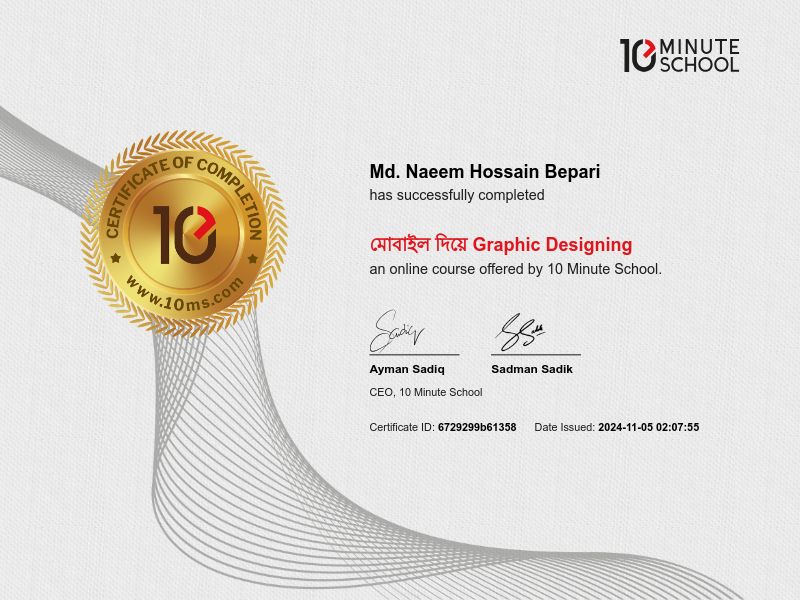Viewport: 800px width, 600px height.
Task: Click the 'has successfully completed' text
Action: coord(457,195)
